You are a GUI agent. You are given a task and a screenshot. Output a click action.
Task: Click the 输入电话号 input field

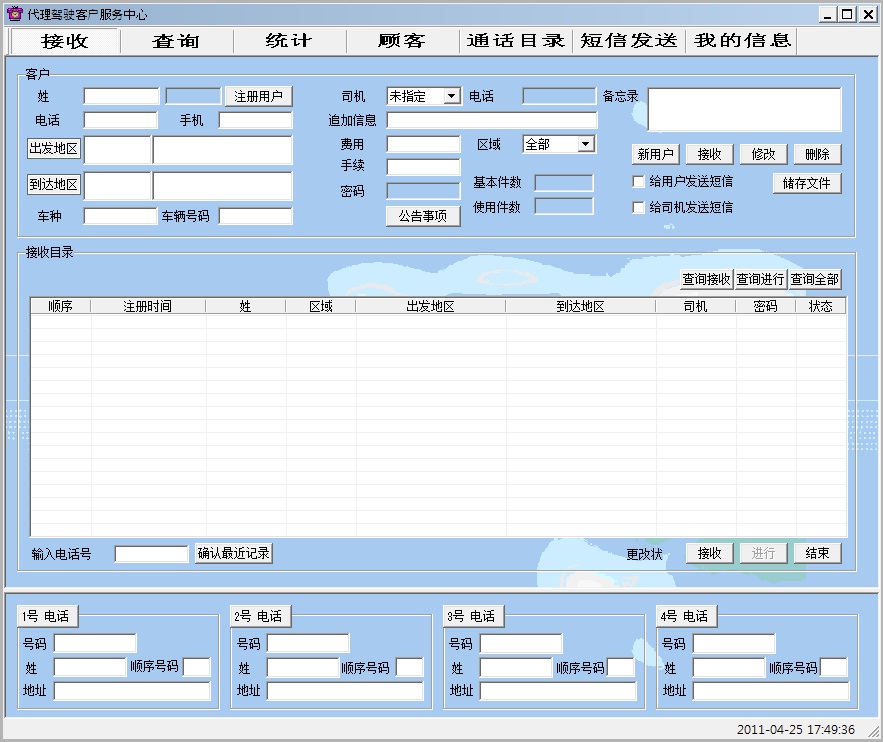151,554
